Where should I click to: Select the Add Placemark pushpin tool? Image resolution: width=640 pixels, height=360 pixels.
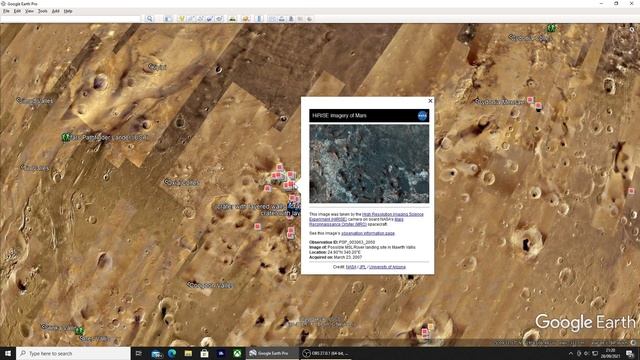click(x=181, y=19)
